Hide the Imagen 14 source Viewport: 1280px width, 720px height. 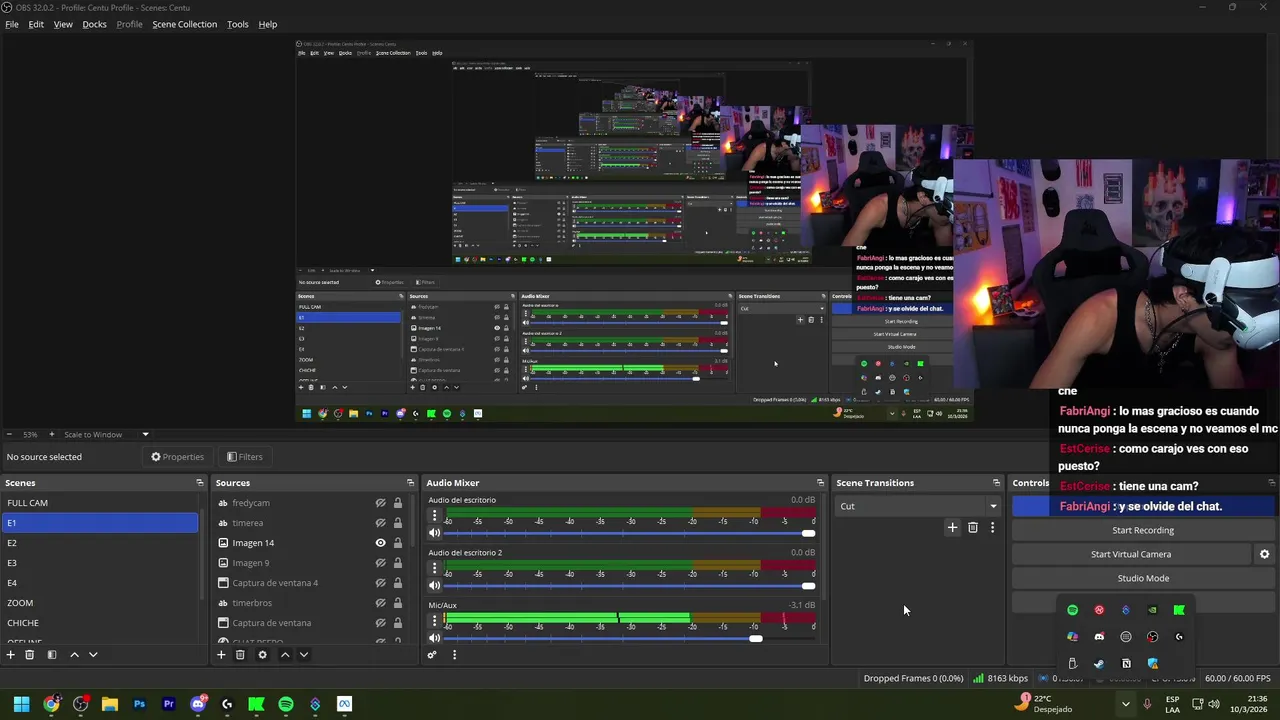pos(380,543)
